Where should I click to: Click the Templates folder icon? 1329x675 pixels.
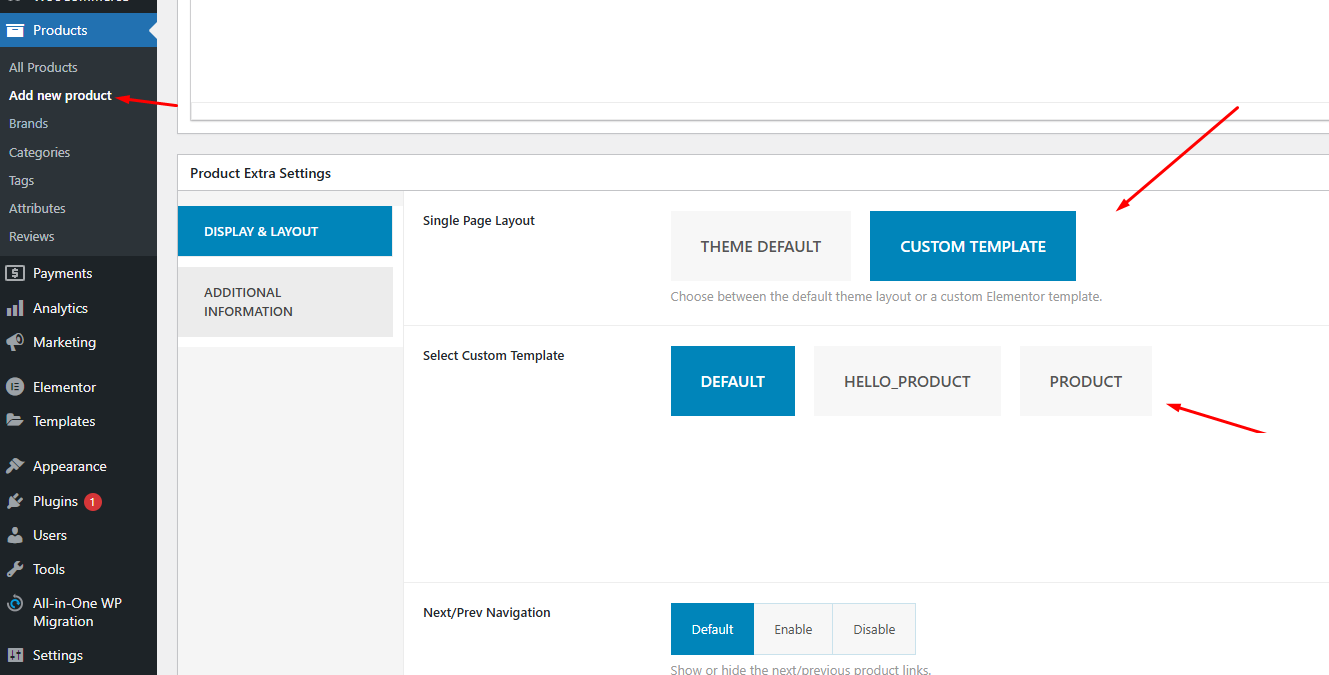pos(15,421)
